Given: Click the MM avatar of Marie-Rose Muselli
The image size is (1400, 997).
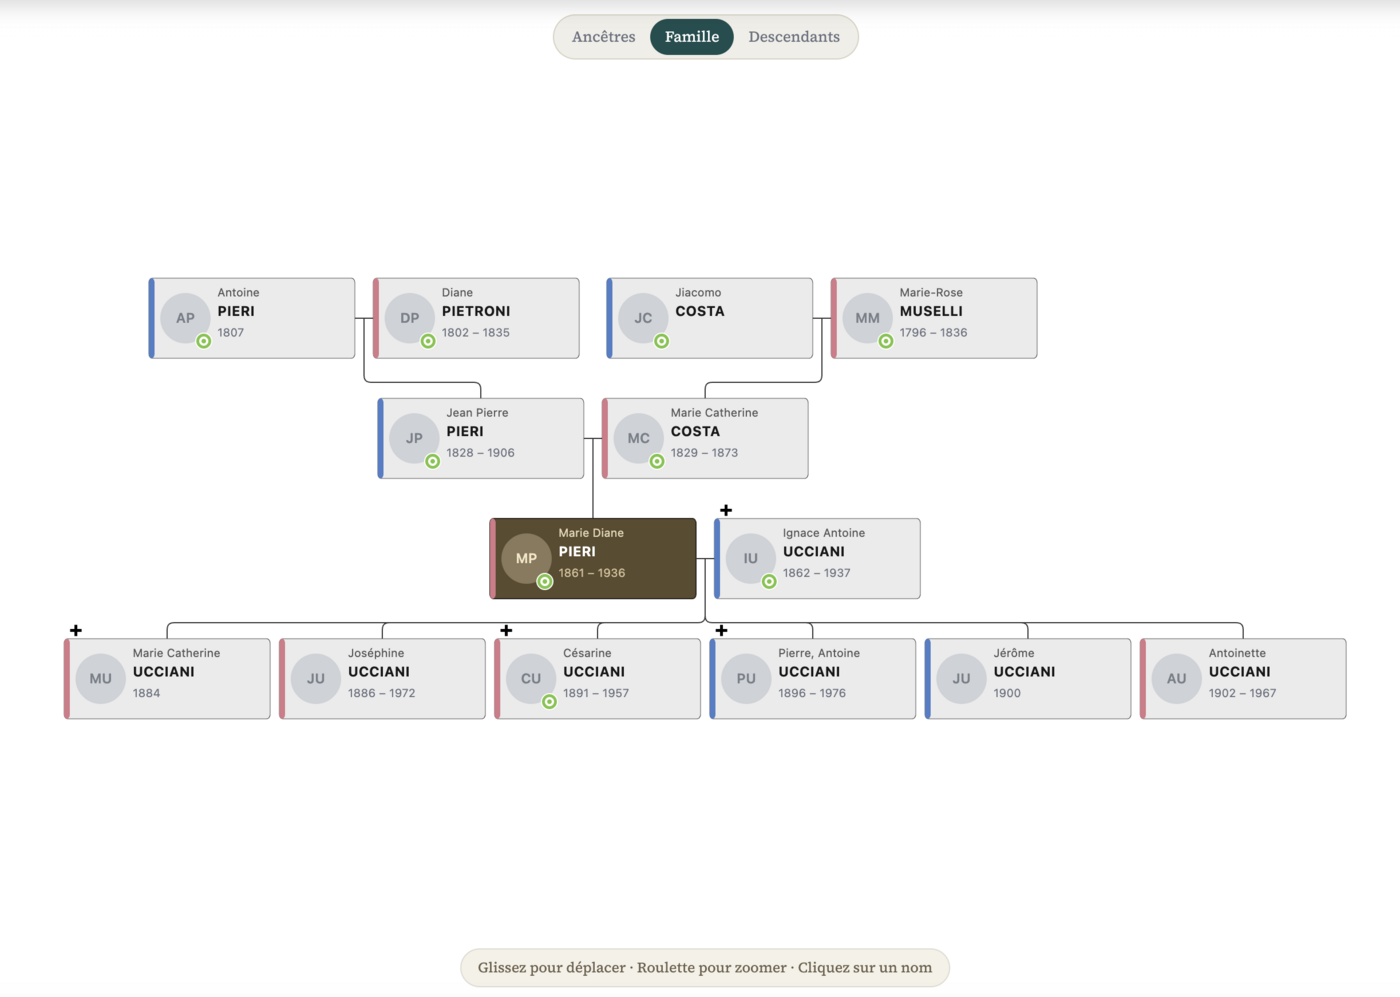Looking at the screenshot, I should (867, 318).
